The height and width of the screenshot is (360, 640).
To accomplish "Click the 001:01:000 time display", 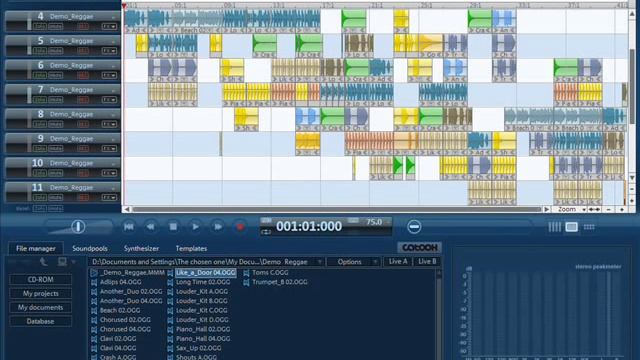I will pos(309,227).
